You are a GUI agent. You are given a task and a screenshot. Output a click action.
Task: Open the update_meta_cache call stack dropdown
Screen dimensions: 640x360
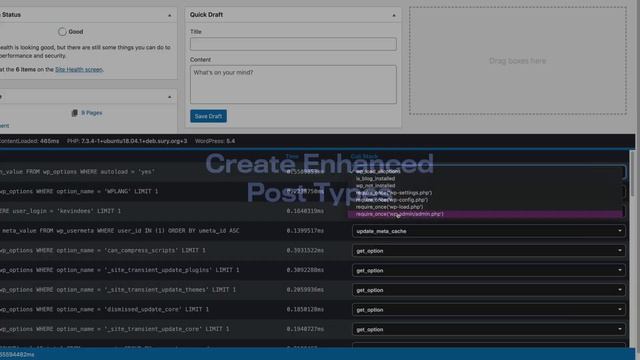488,231
